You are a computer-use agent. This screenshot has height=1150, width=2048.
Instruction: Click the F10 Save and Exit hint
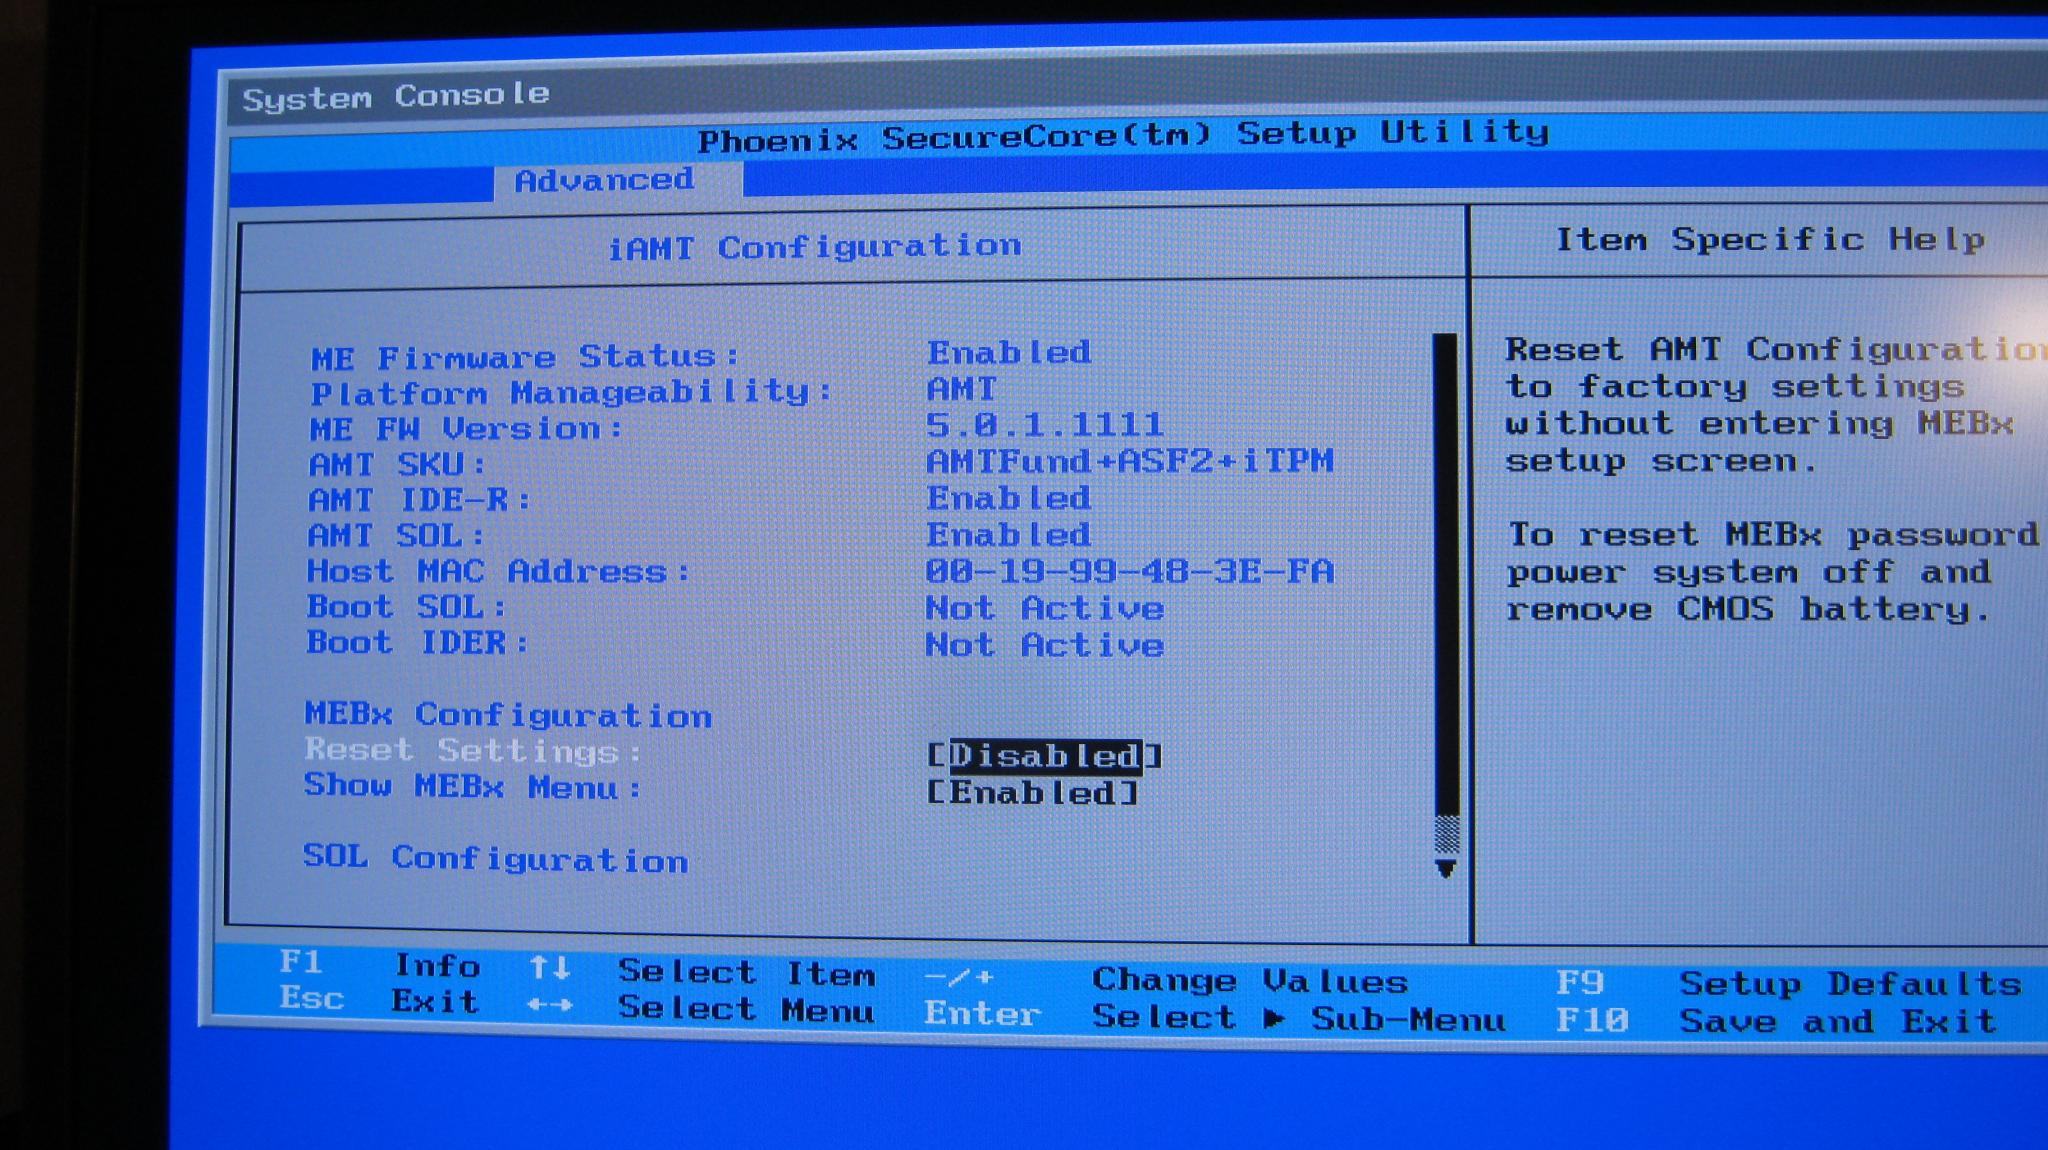pyautogui.click(x=1776, y=1021)
